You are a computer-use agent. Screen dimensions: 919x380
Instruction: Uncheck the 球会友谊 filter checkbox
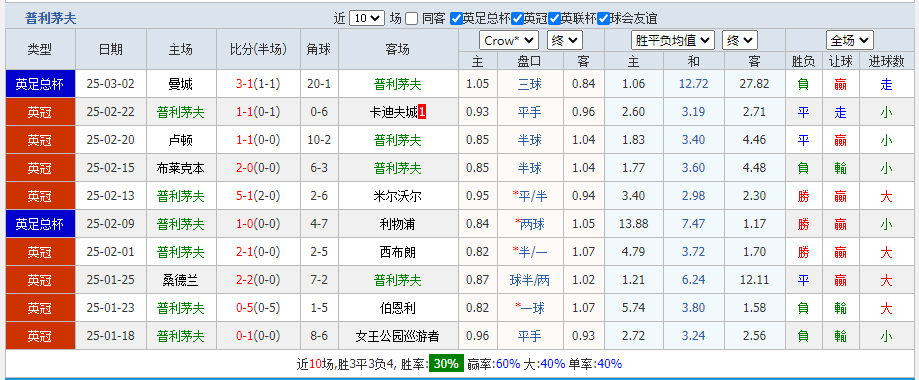click(603, 19)
